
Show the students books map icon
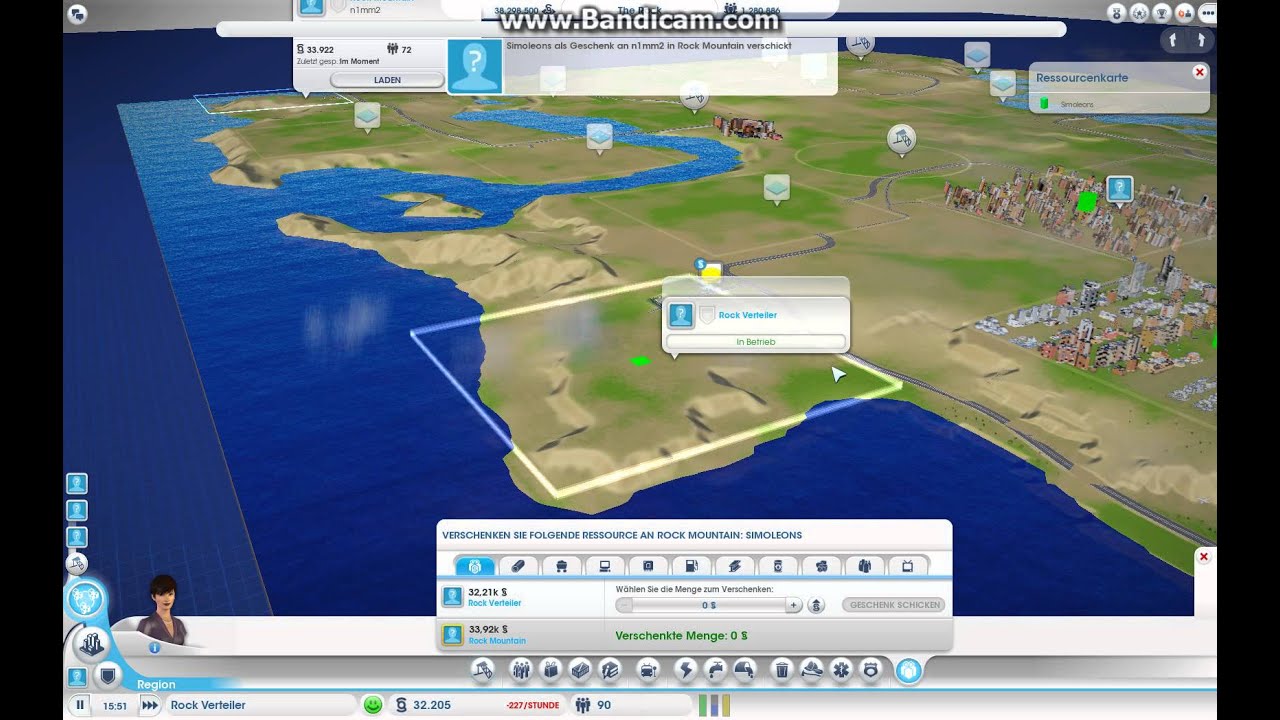pos(610,669)
